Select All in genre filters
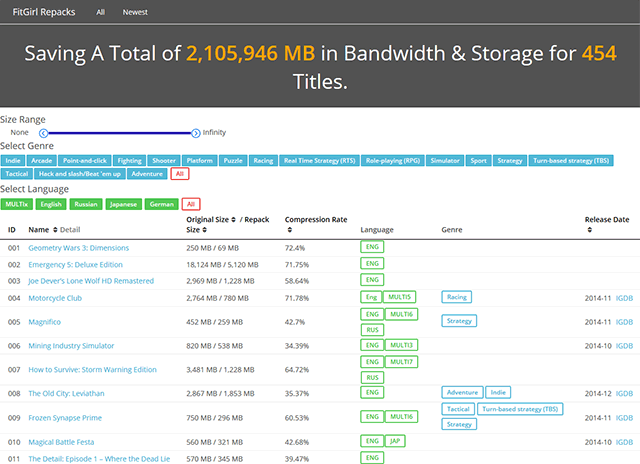The width and height of the screenshot is (640, 464). (179, 174)
